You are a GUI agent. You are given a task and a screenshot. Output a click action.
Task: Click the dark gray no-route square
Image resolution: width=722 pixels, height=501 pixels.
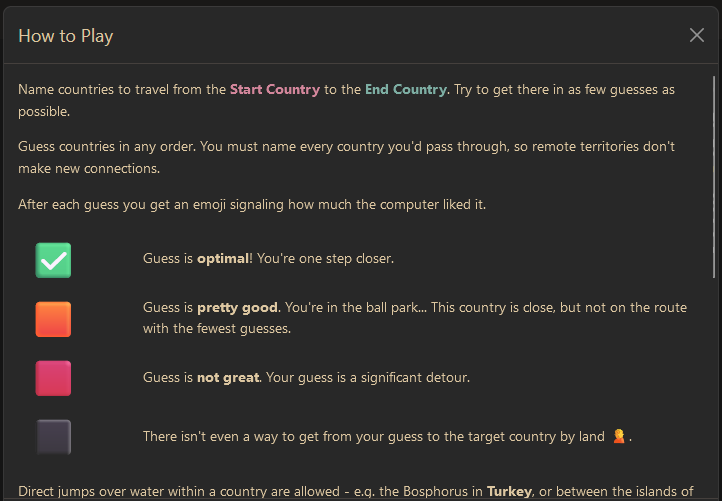click(x=53, y=437)
